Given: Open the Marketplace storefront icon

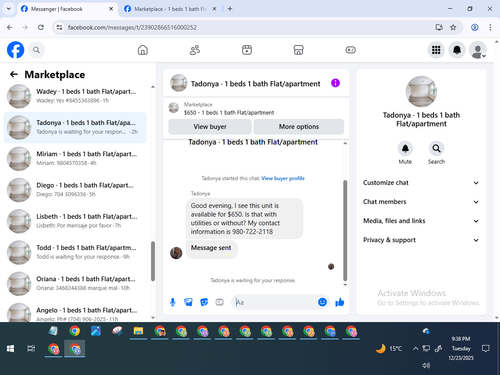Looking at the screenshot, I should click(298, 50).
